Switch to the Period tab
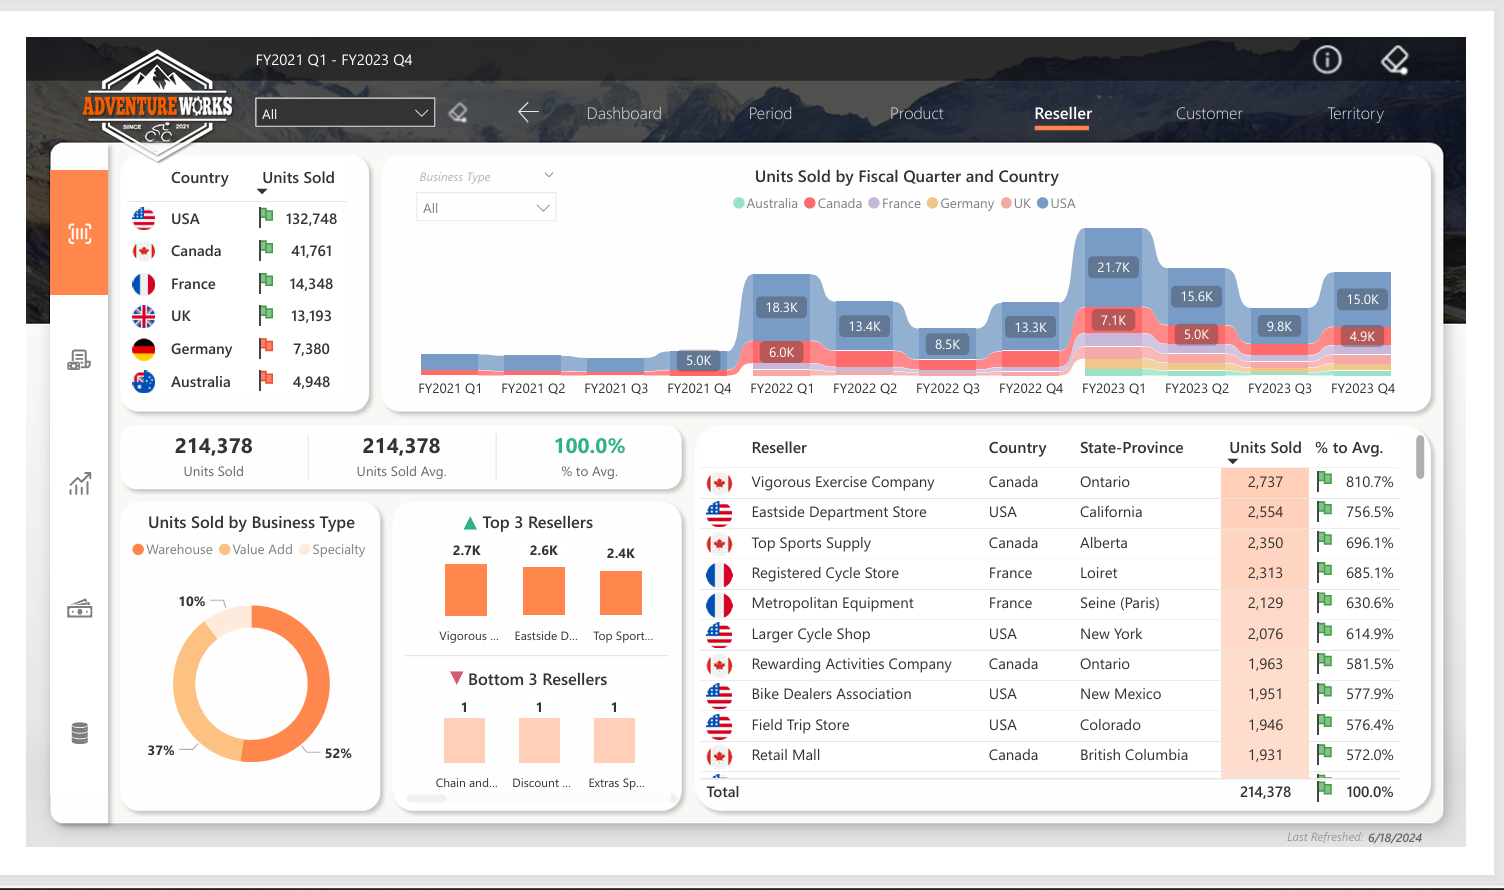This screenshot has height=890, width=1504. pos(770,114)
